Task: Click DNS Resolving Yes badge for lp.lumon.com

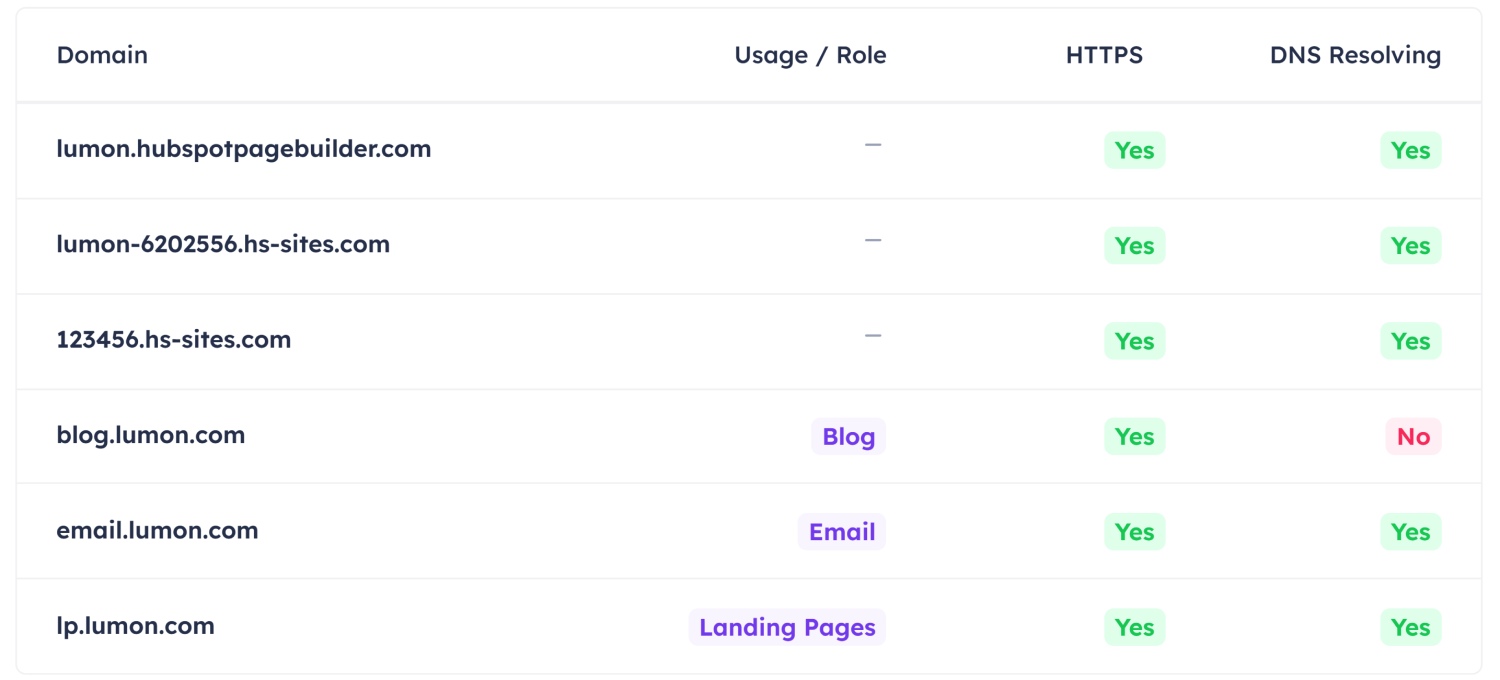Action: [1410, 627]
